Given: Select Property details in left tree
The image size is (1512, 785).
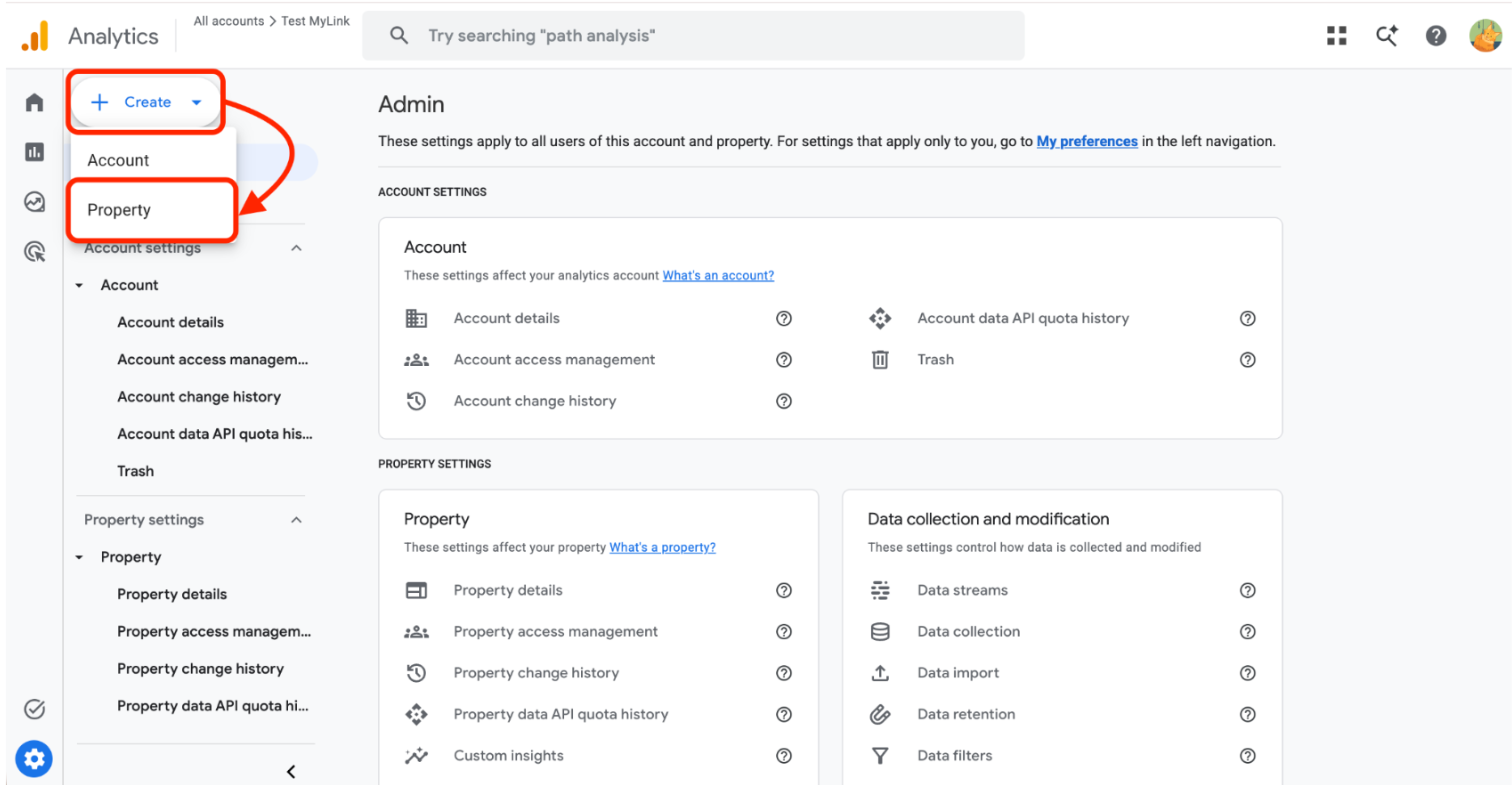Looking at the screenshot, I should pyautogui.click(x=172, y=594).
